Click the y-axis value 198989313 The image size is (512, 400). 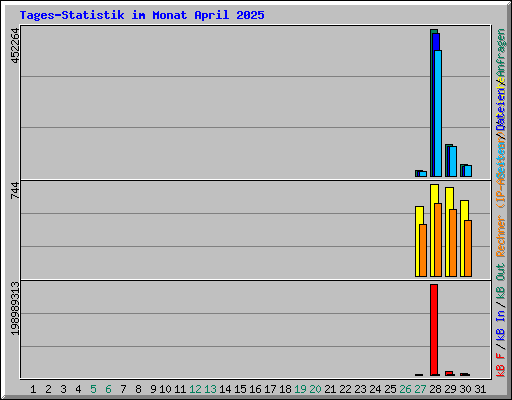click(15, 309)
